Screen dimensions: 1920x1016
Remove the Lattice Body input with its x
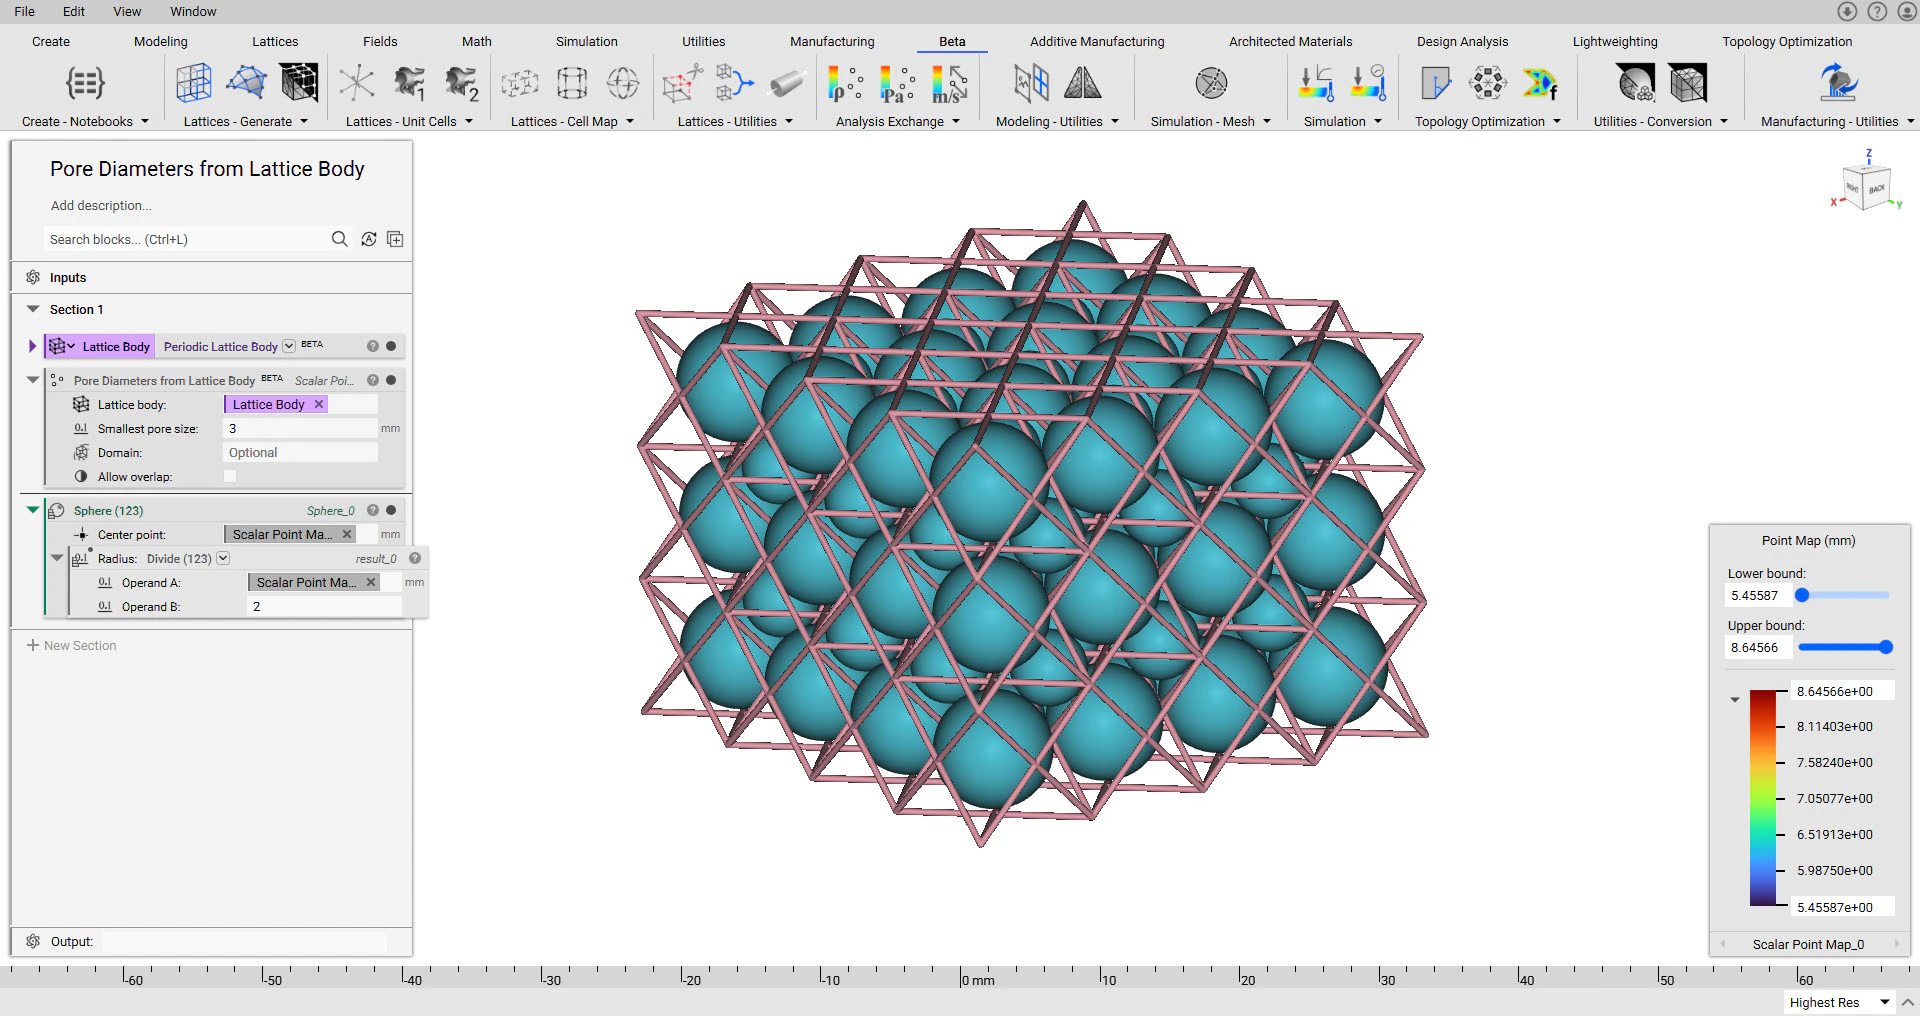point(318,404)
